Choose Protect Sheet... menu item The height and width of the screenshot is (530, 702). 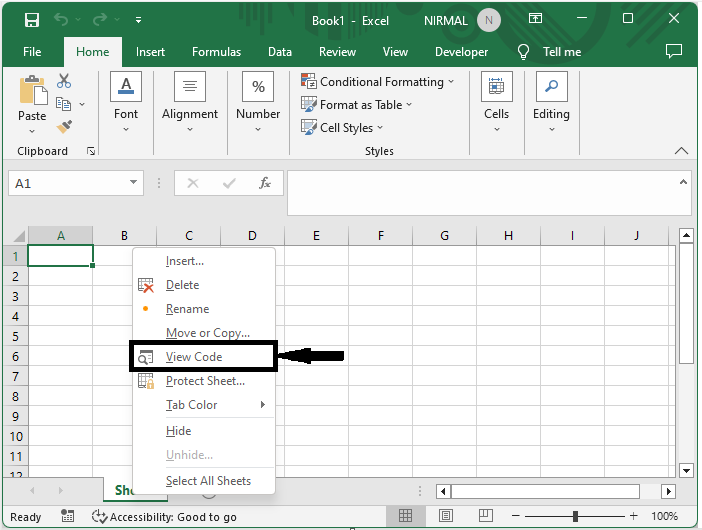click(204, 381)
